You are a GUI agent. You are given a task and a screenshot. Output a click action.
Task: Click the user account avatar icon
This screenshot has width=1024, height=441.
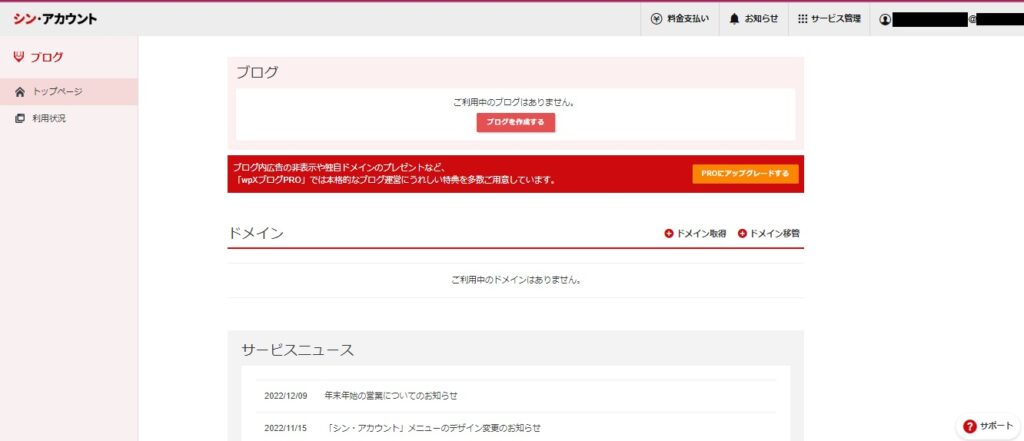[x=884, y=19]
